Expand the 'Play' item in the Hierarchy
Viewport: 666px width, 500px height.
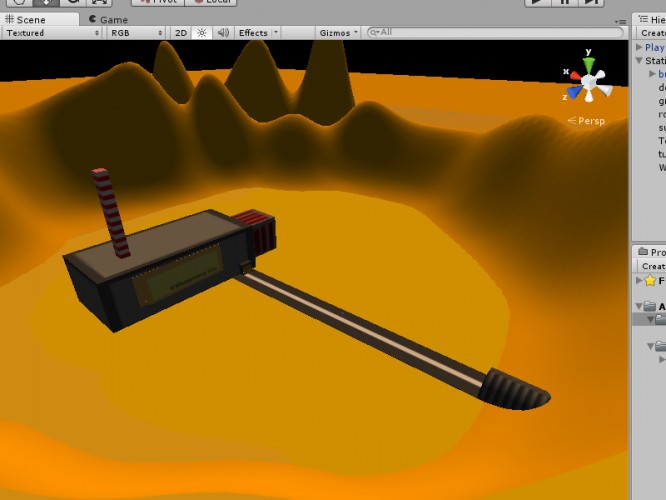[639, 47]
